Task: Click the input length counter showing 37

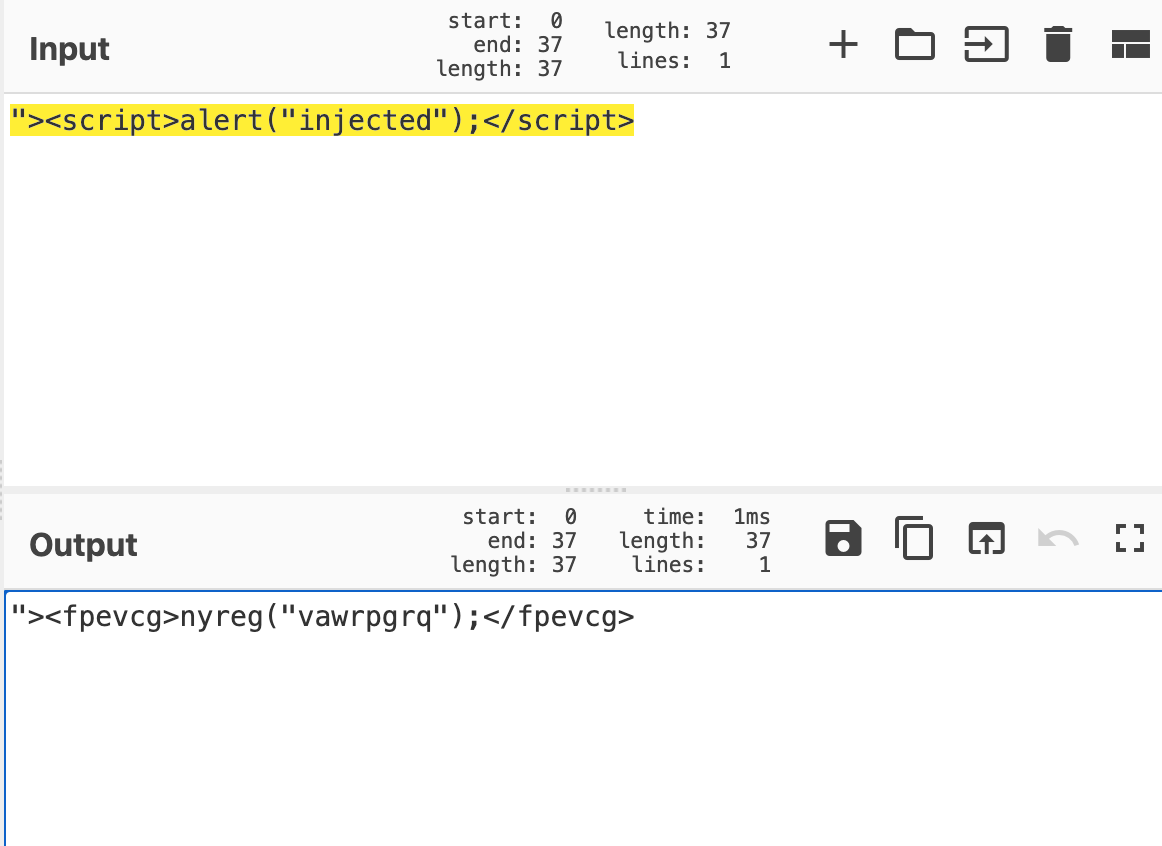Action: pos(668,31)
